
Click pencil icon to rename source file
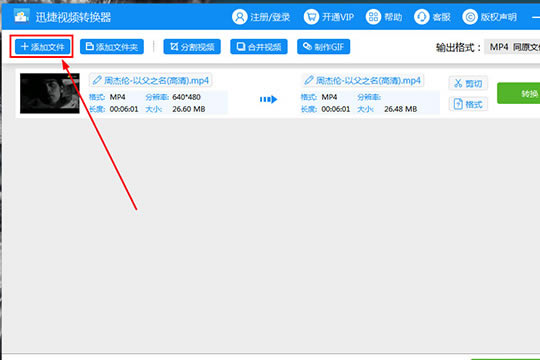pos(97,80)
